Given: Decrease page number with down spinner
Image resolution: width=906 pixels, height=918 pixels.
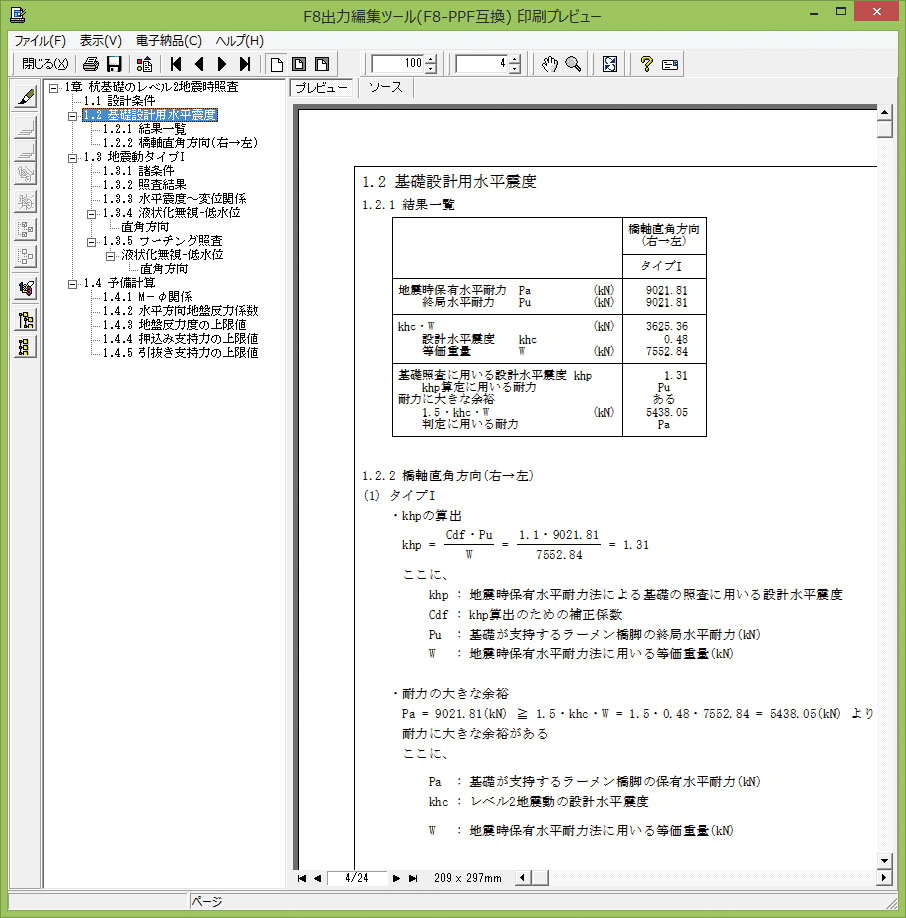Looking at the screenshot, I should (514, 68).
